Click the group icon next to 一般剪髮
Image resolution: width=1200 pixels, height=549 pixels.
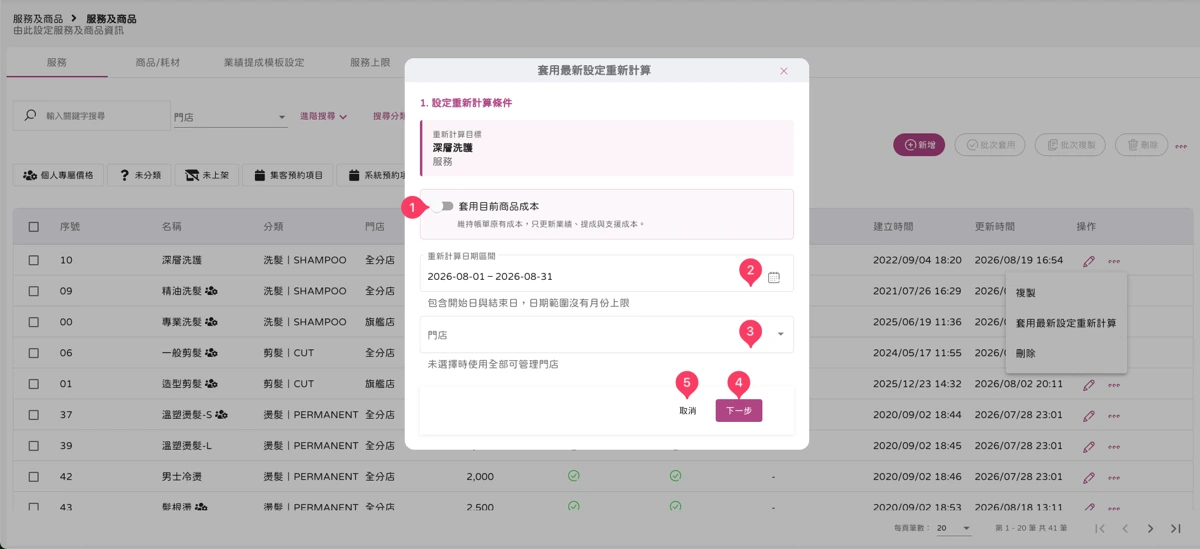(x=211, y=353)
